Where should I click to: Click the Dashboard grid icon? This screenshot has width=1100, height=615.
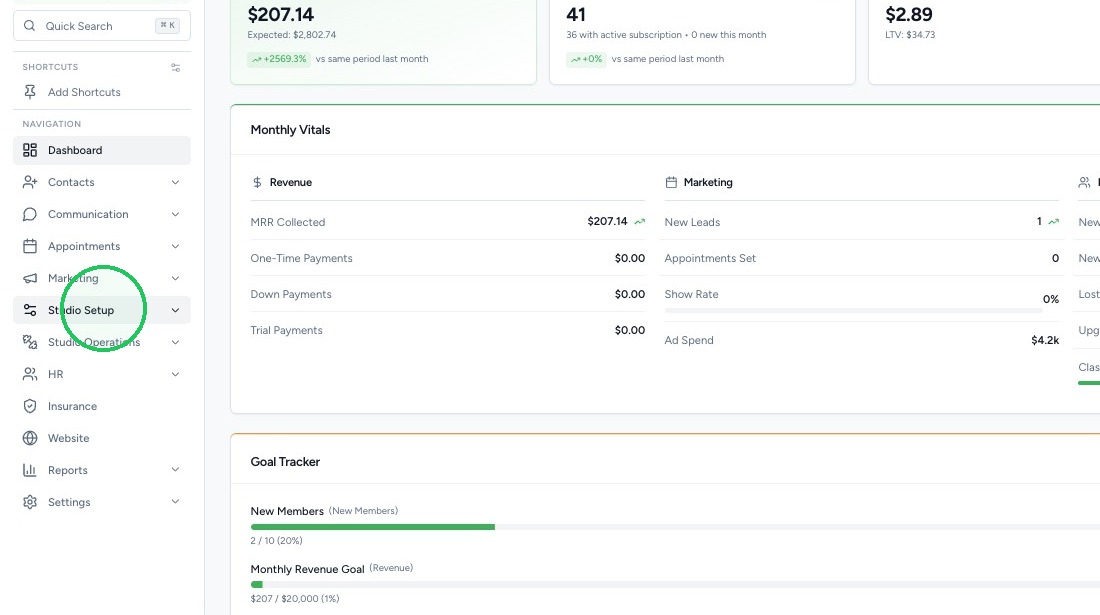29,150
